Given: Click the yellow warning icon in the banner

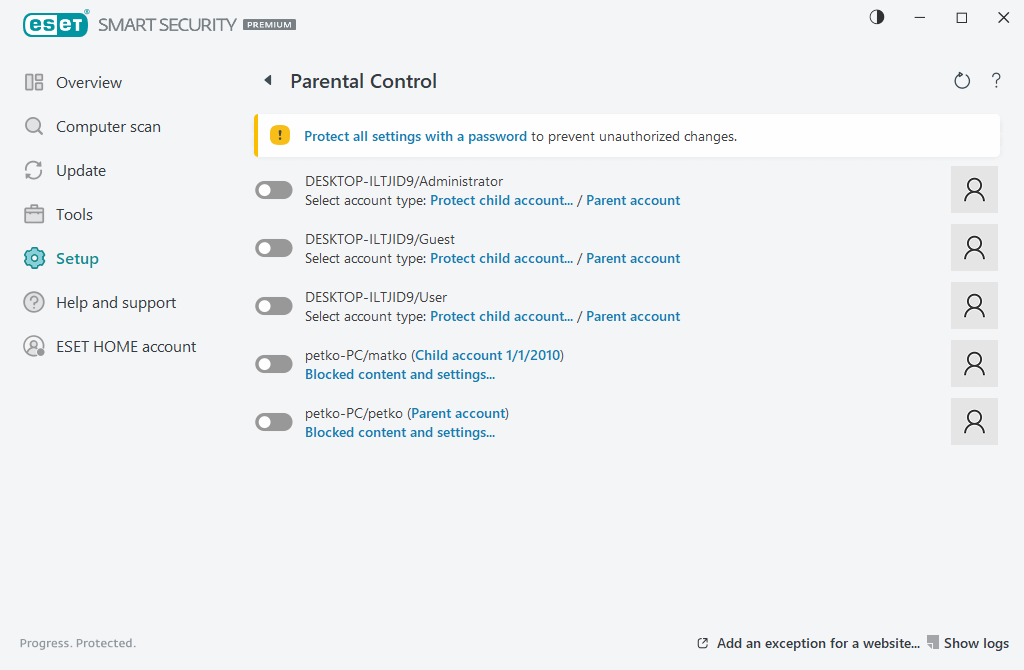Looking at the screenshot, I should [280, 136].
